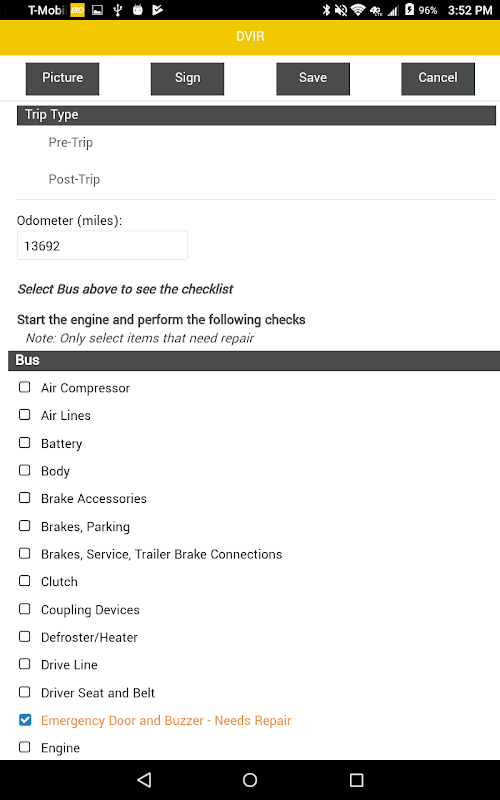Tap the USB notification icon
The height and width of the screenshot is (800, 500).
118,10
